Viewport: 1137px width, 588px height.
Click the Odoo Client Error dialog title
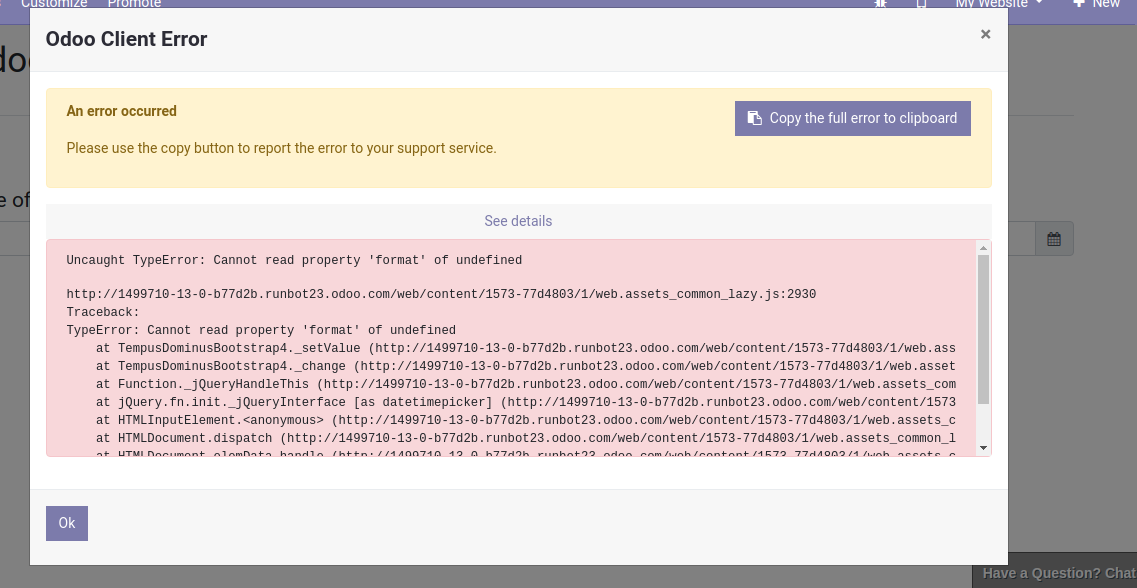[x=125, y=39]
